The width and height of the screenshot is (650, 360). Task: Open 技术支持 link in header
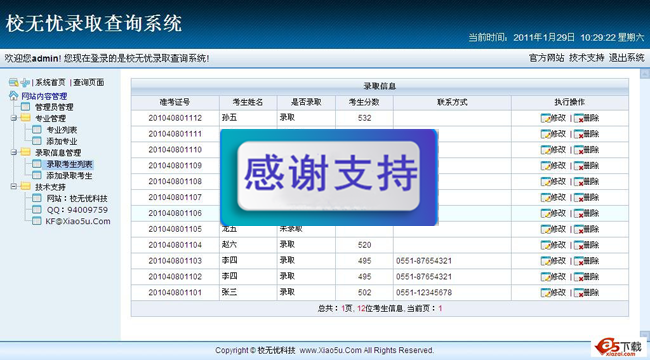point(587,58)
